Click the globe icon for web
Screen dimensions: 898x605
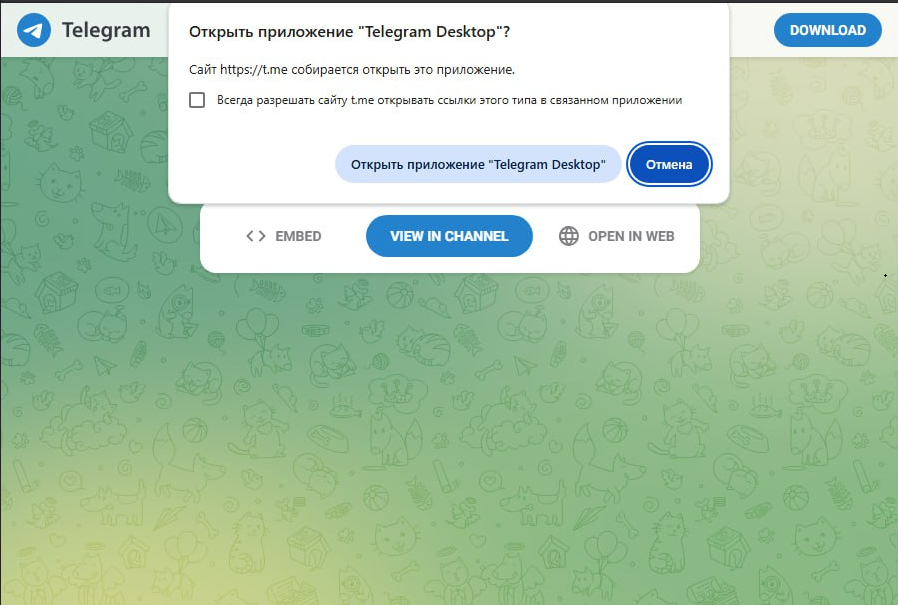(569, 236)
